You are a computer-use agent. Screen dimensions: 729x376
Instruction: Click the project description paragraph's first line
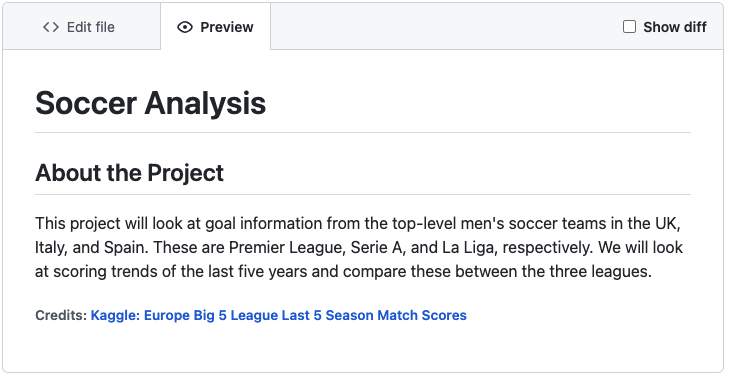(358, 224)
